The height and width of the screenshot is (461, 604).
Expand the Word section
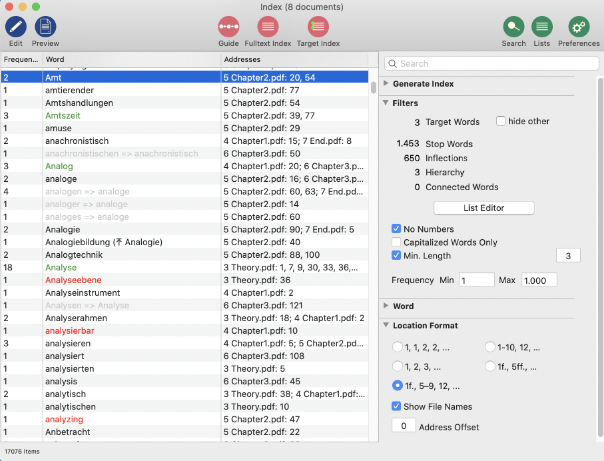click(386, 306)
